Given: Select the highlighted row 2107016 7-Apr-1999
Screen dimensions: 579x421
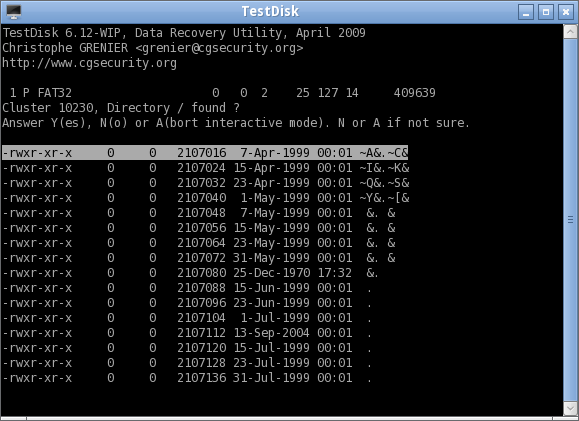Looking at the screenshot, I should (x=205, y=153).
